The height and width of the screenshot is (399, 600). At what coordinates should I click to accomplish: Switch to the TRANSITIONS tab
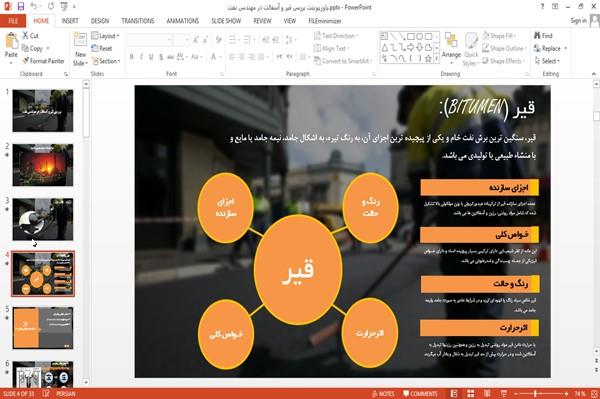click(x=138, y=21)
